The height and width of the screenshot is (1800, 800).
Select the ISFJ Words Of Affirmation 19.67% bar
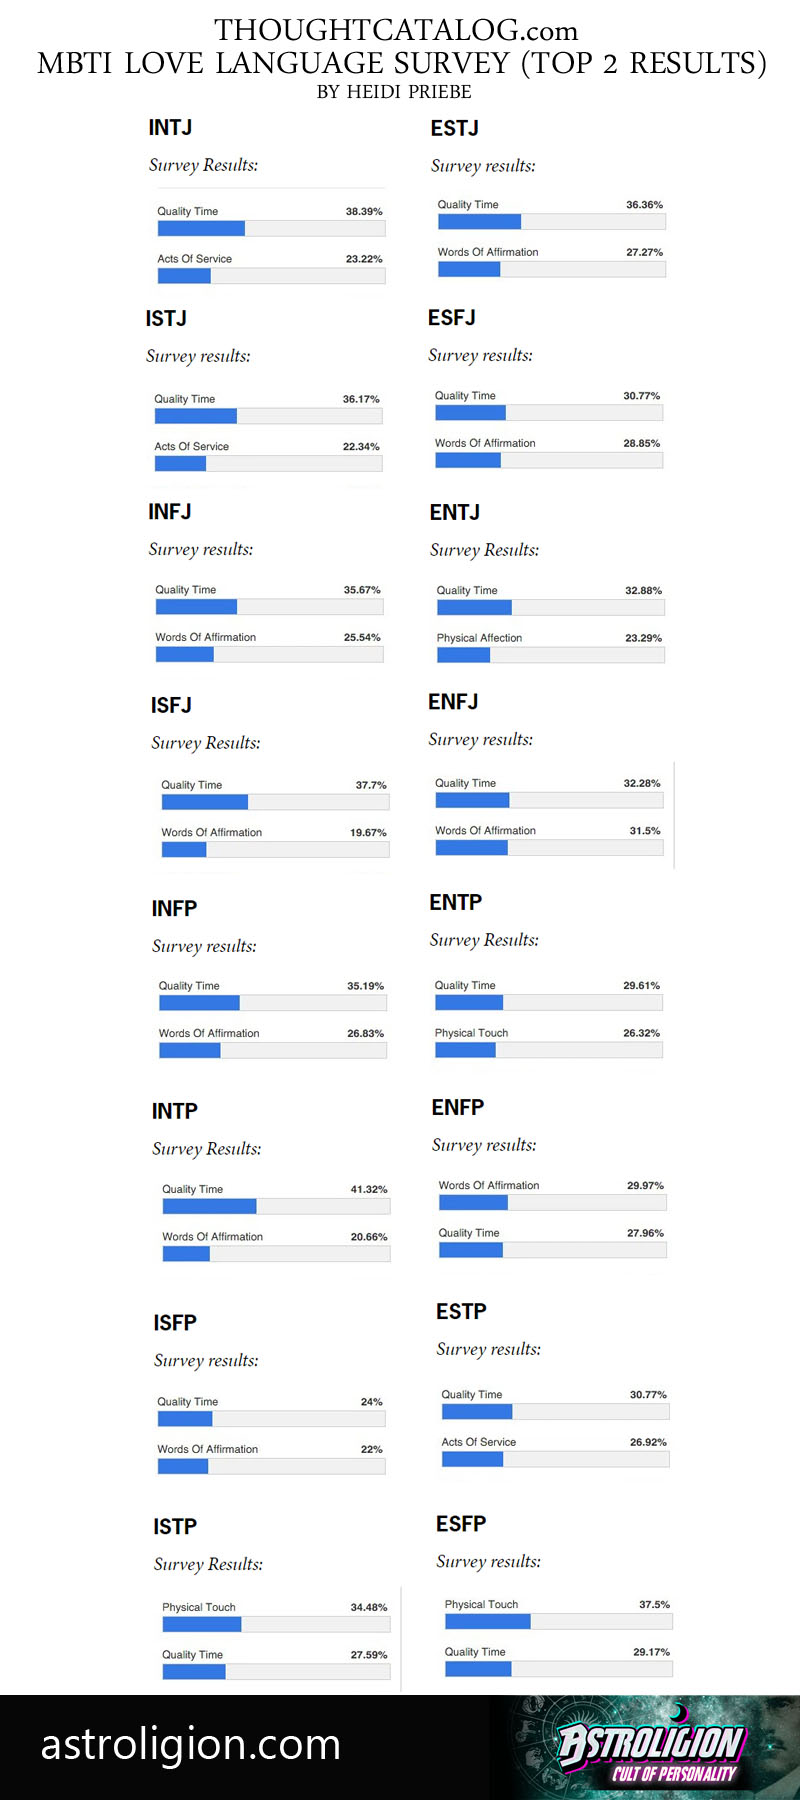pos(275,849)
